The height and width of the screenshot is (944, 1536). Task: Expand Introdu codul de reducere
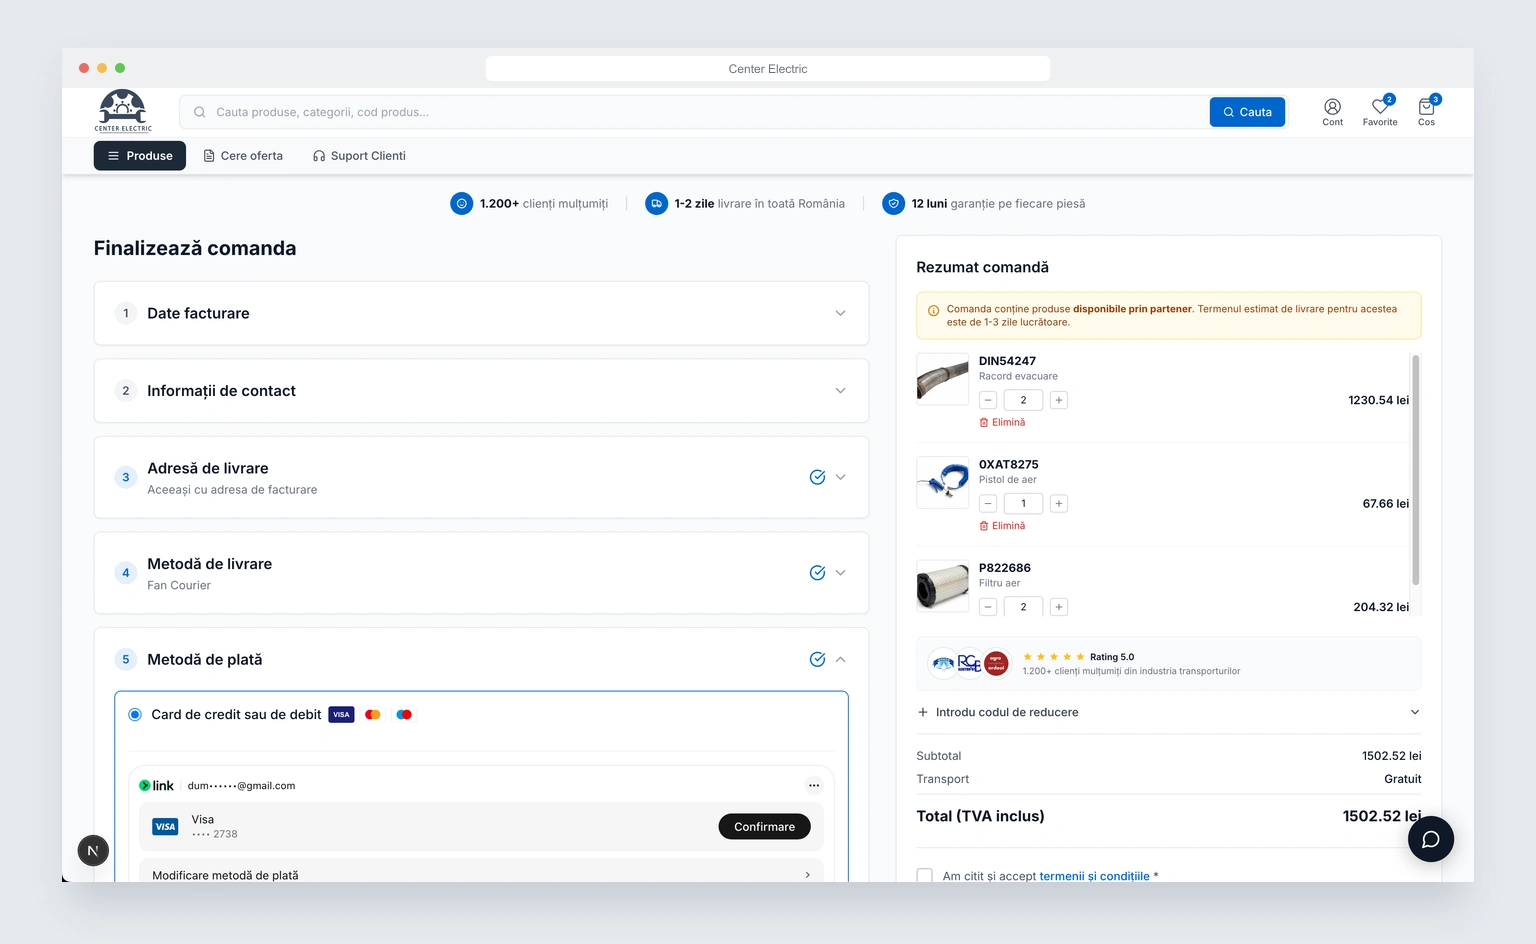(1168, 712)
